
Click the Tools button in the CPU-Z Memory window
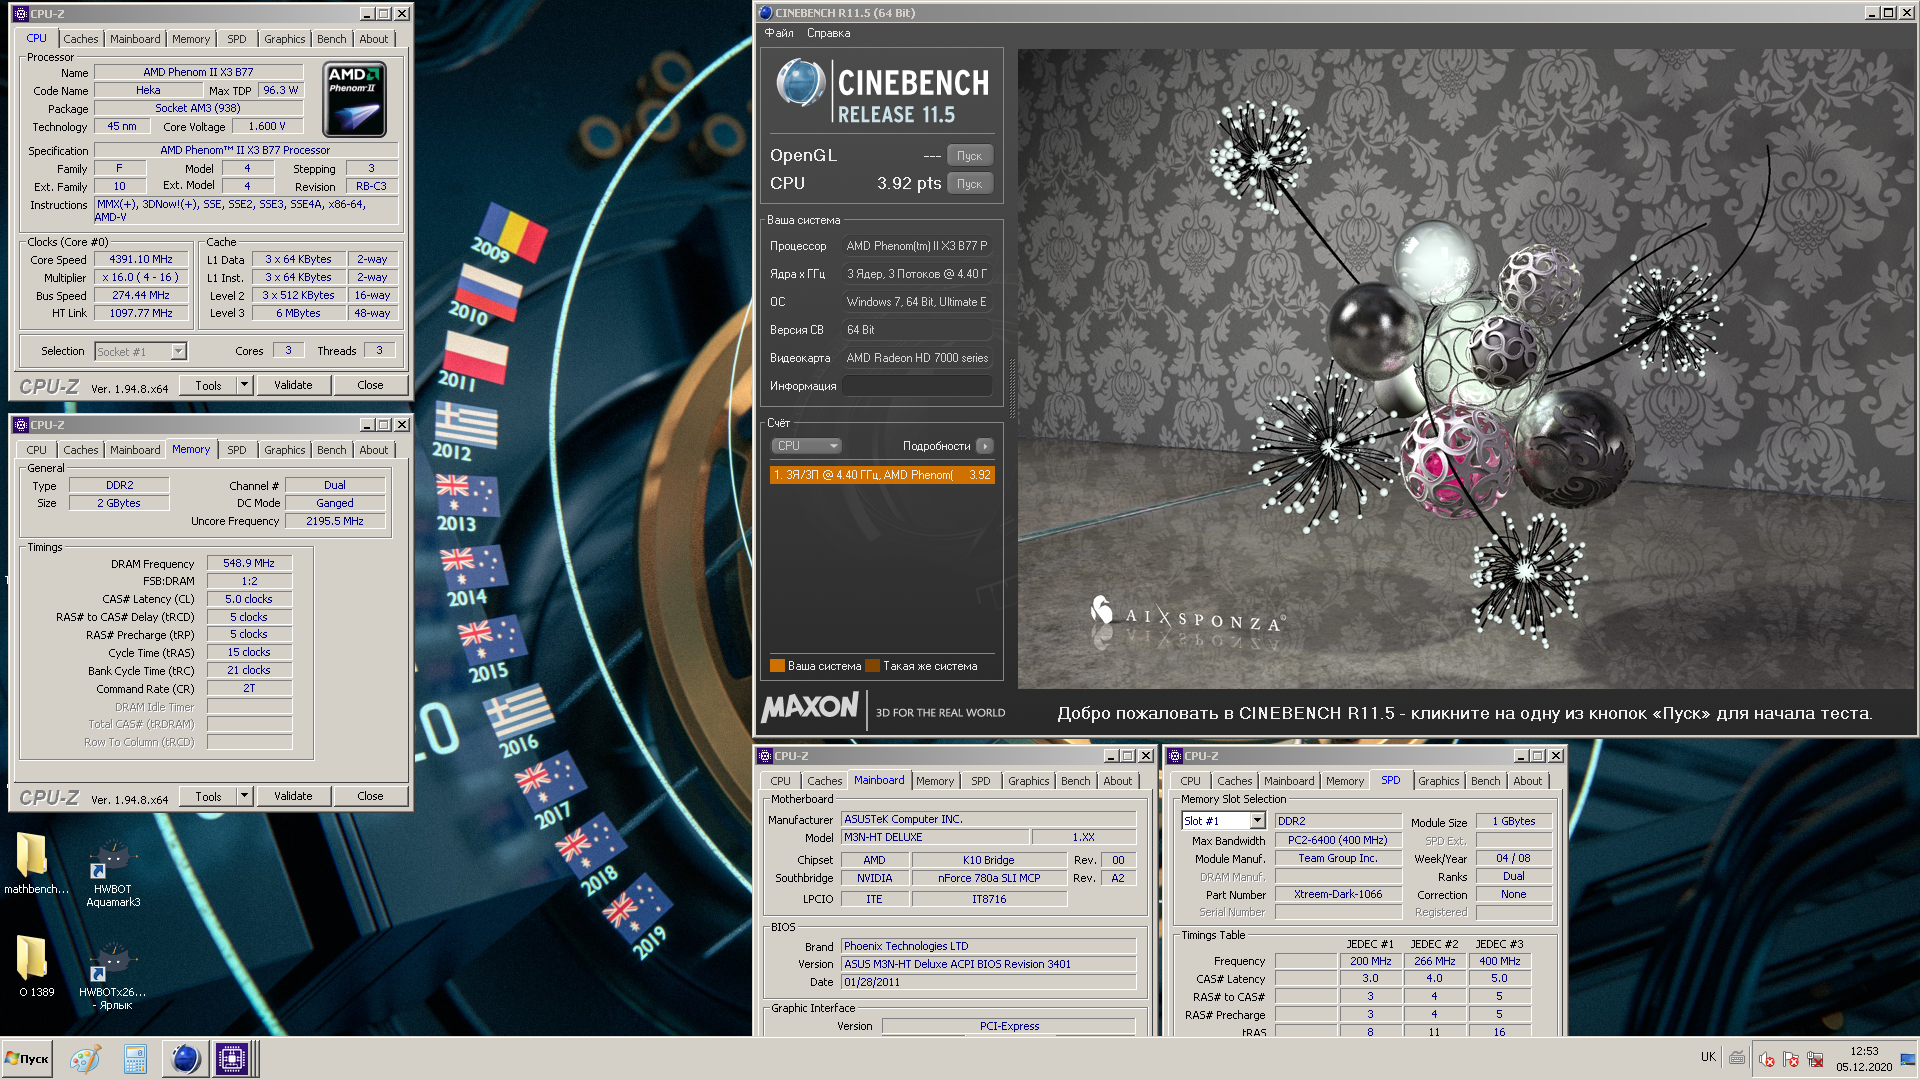pos(208,796)
